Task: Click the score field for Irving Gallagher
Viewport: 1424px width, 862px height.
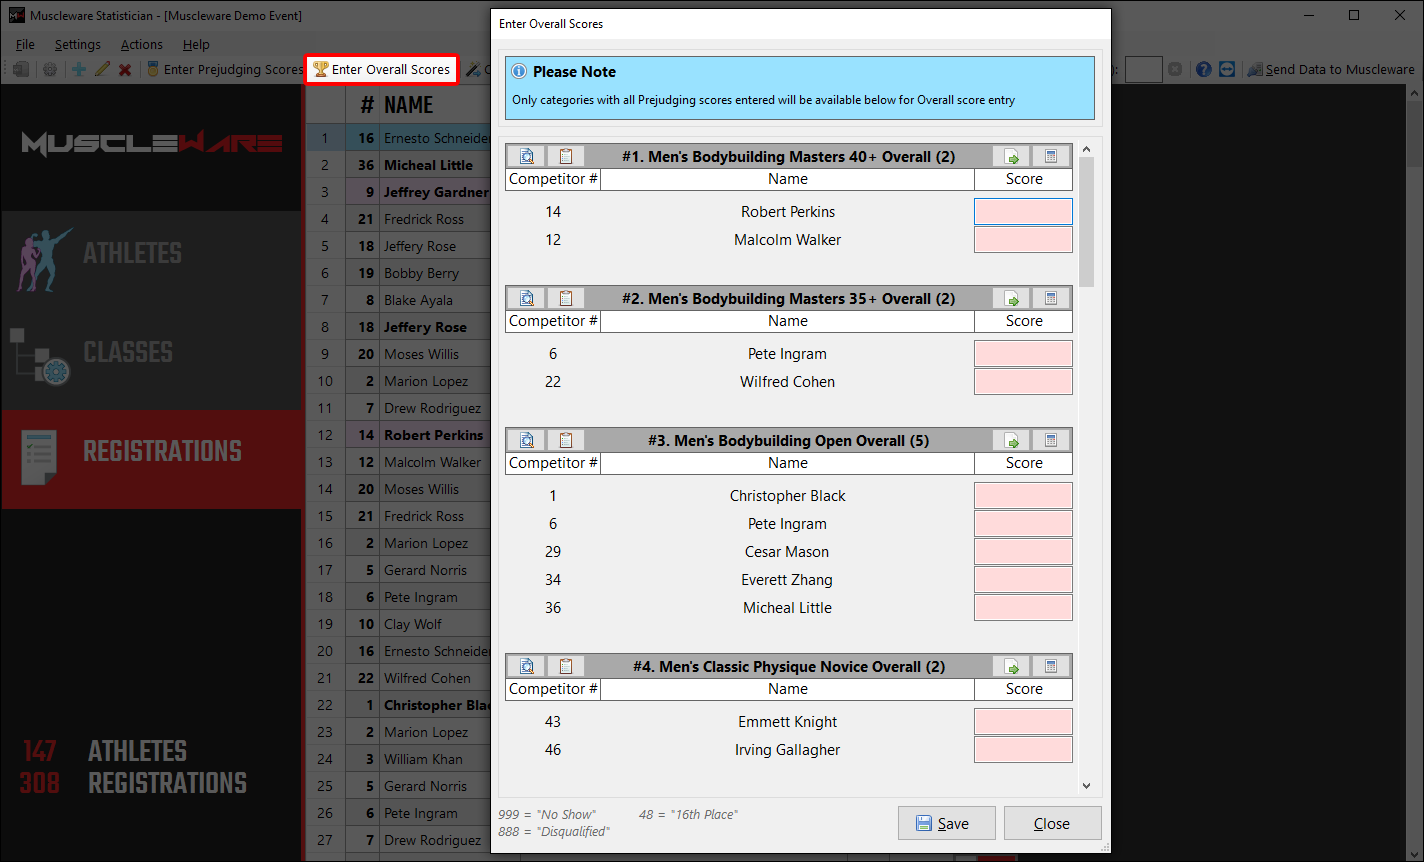Action: [x=1023, y=750]
